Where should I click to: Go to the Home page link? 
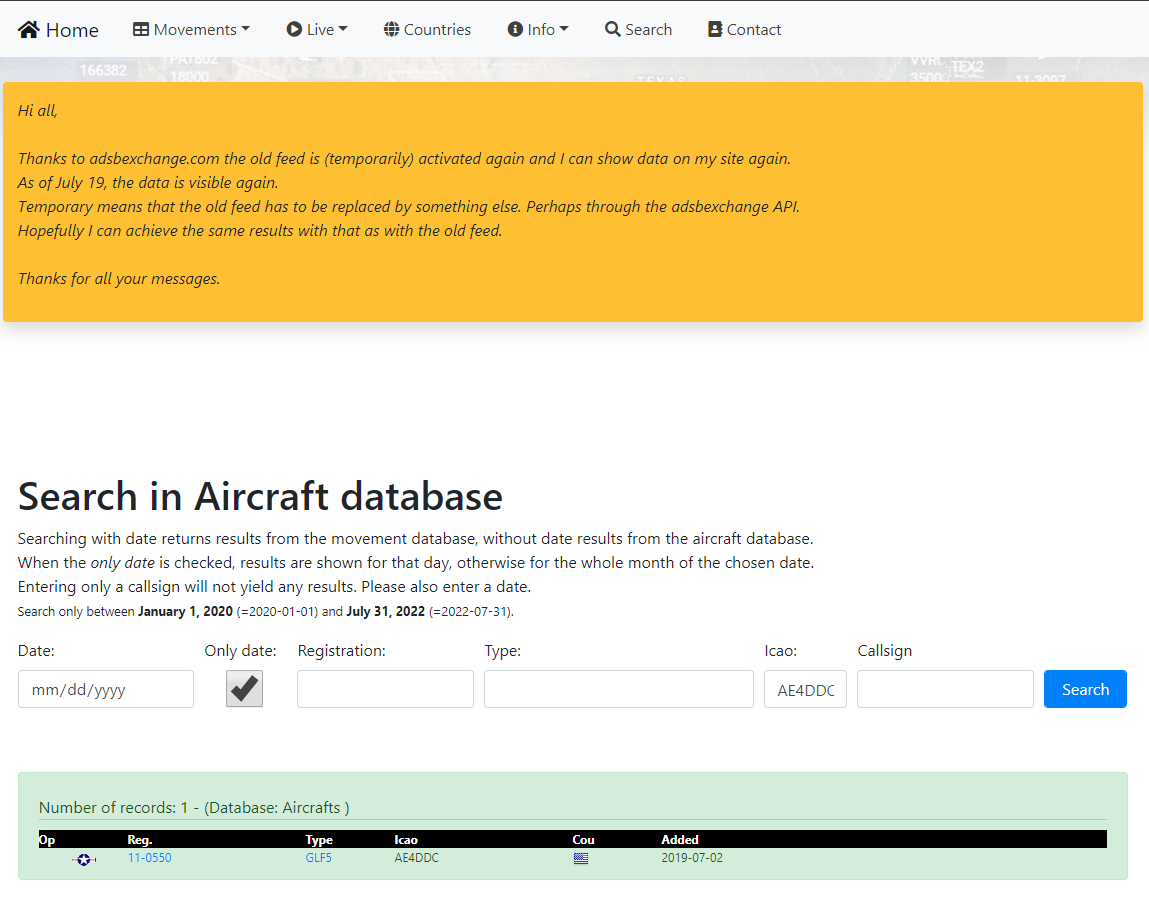pos(58,29)
